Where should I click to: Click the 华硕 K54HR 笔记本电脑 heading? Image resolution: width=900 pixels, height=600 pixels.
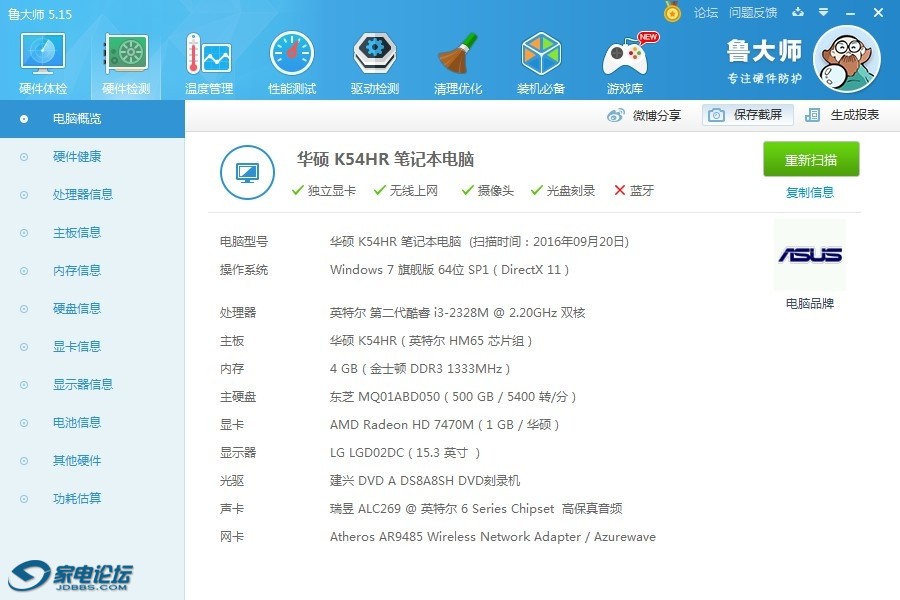pos(385,159)
